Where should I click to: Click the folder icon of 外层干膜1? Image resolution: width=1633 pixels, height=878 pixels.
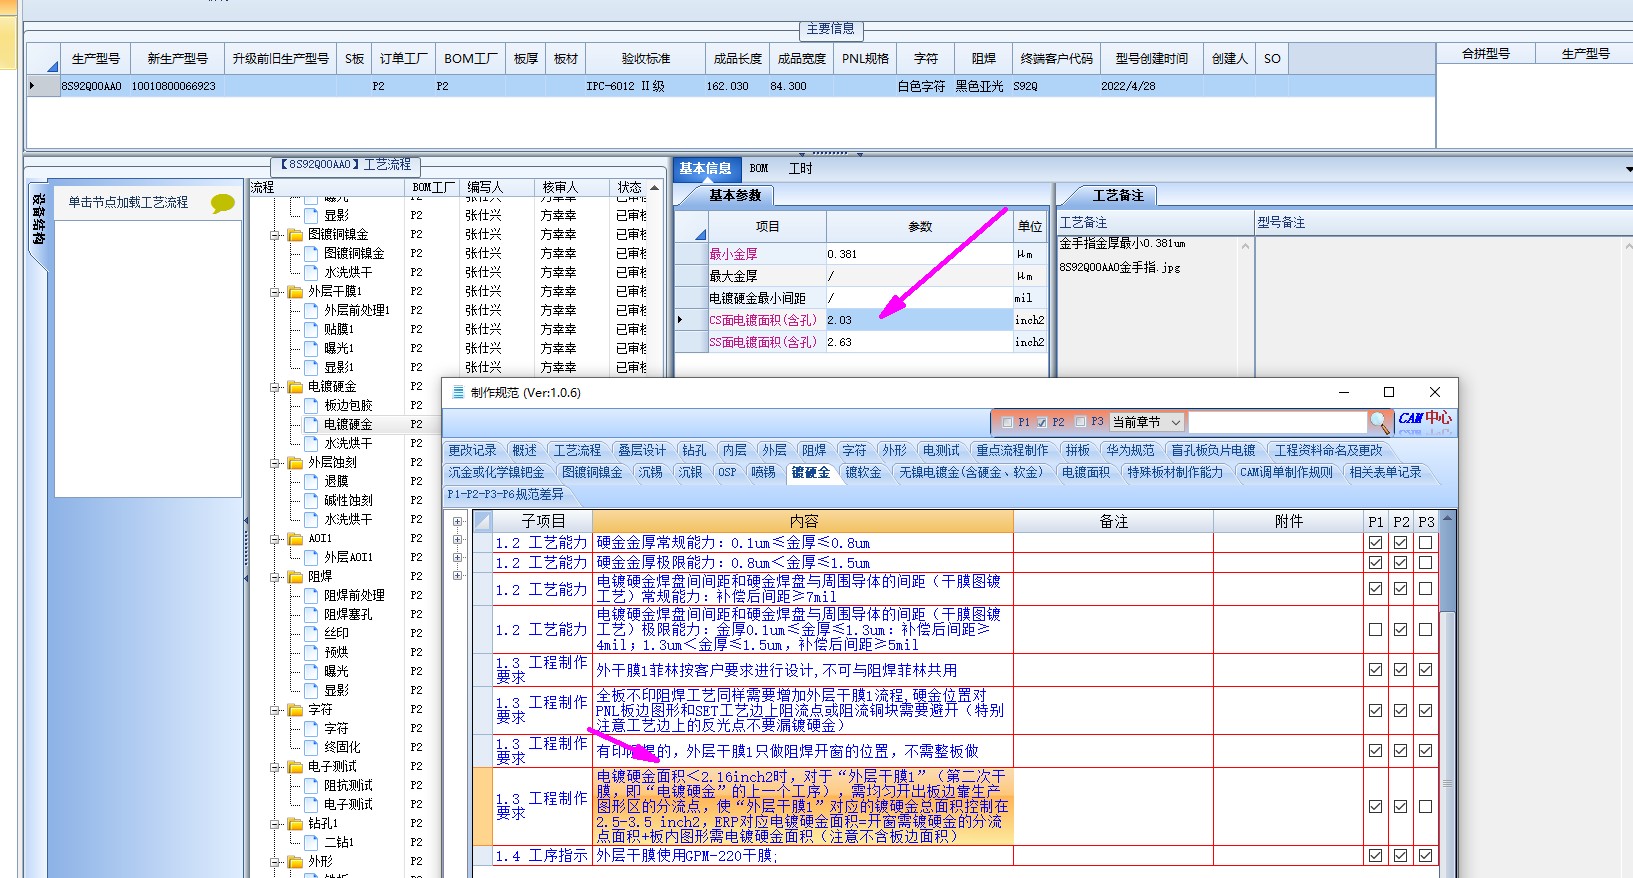295,292
